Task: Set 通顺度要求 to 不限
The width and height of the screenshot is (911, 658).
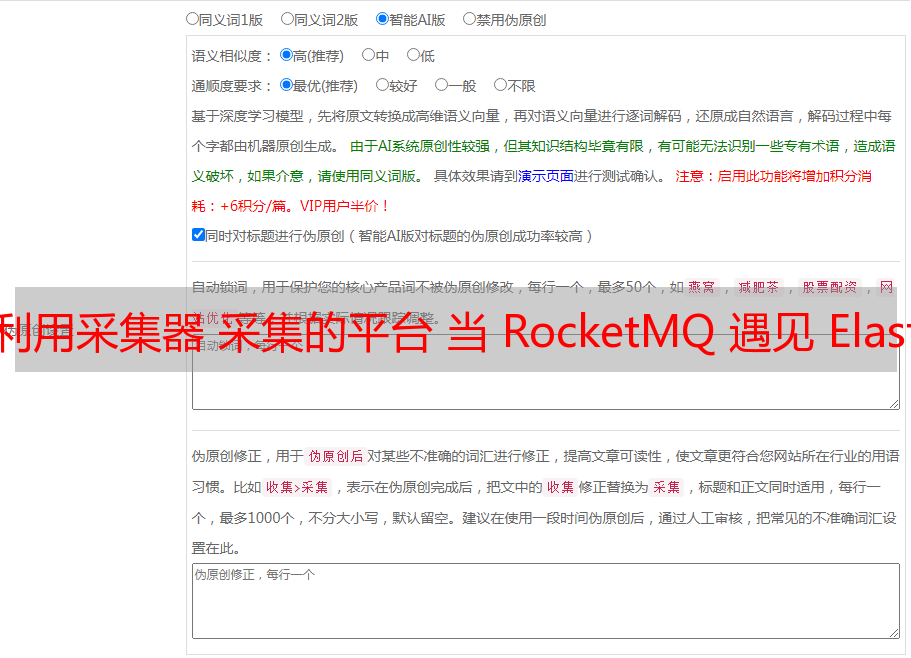Action: coord(500,85)
